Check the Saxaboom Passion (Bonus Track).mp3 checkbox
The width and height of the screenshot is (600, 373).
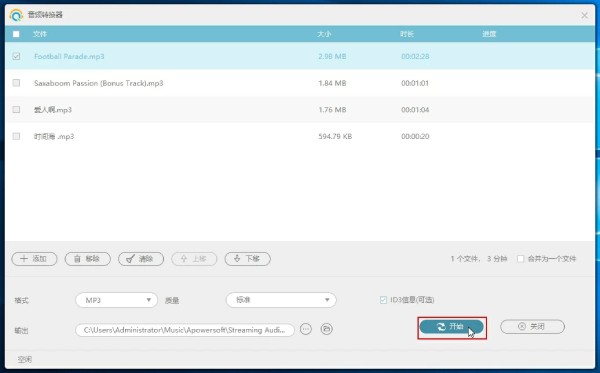(16, 83)
